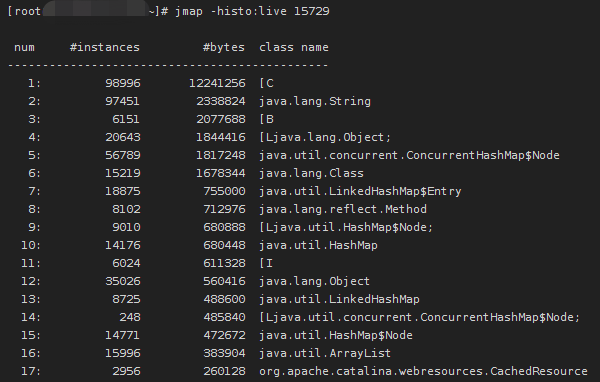Click java.lang.reflect.Method class name

click(x=342, y=209)
